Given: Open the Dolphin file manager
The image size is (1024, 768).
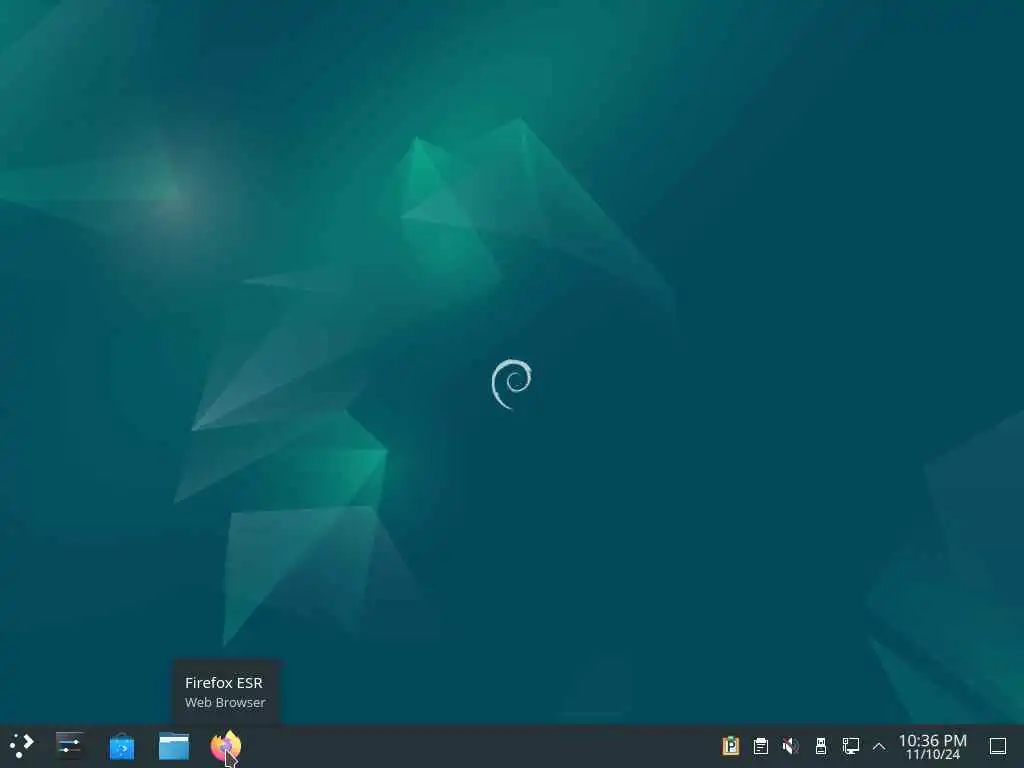Looking at the screenshot, I should [174, 746].
